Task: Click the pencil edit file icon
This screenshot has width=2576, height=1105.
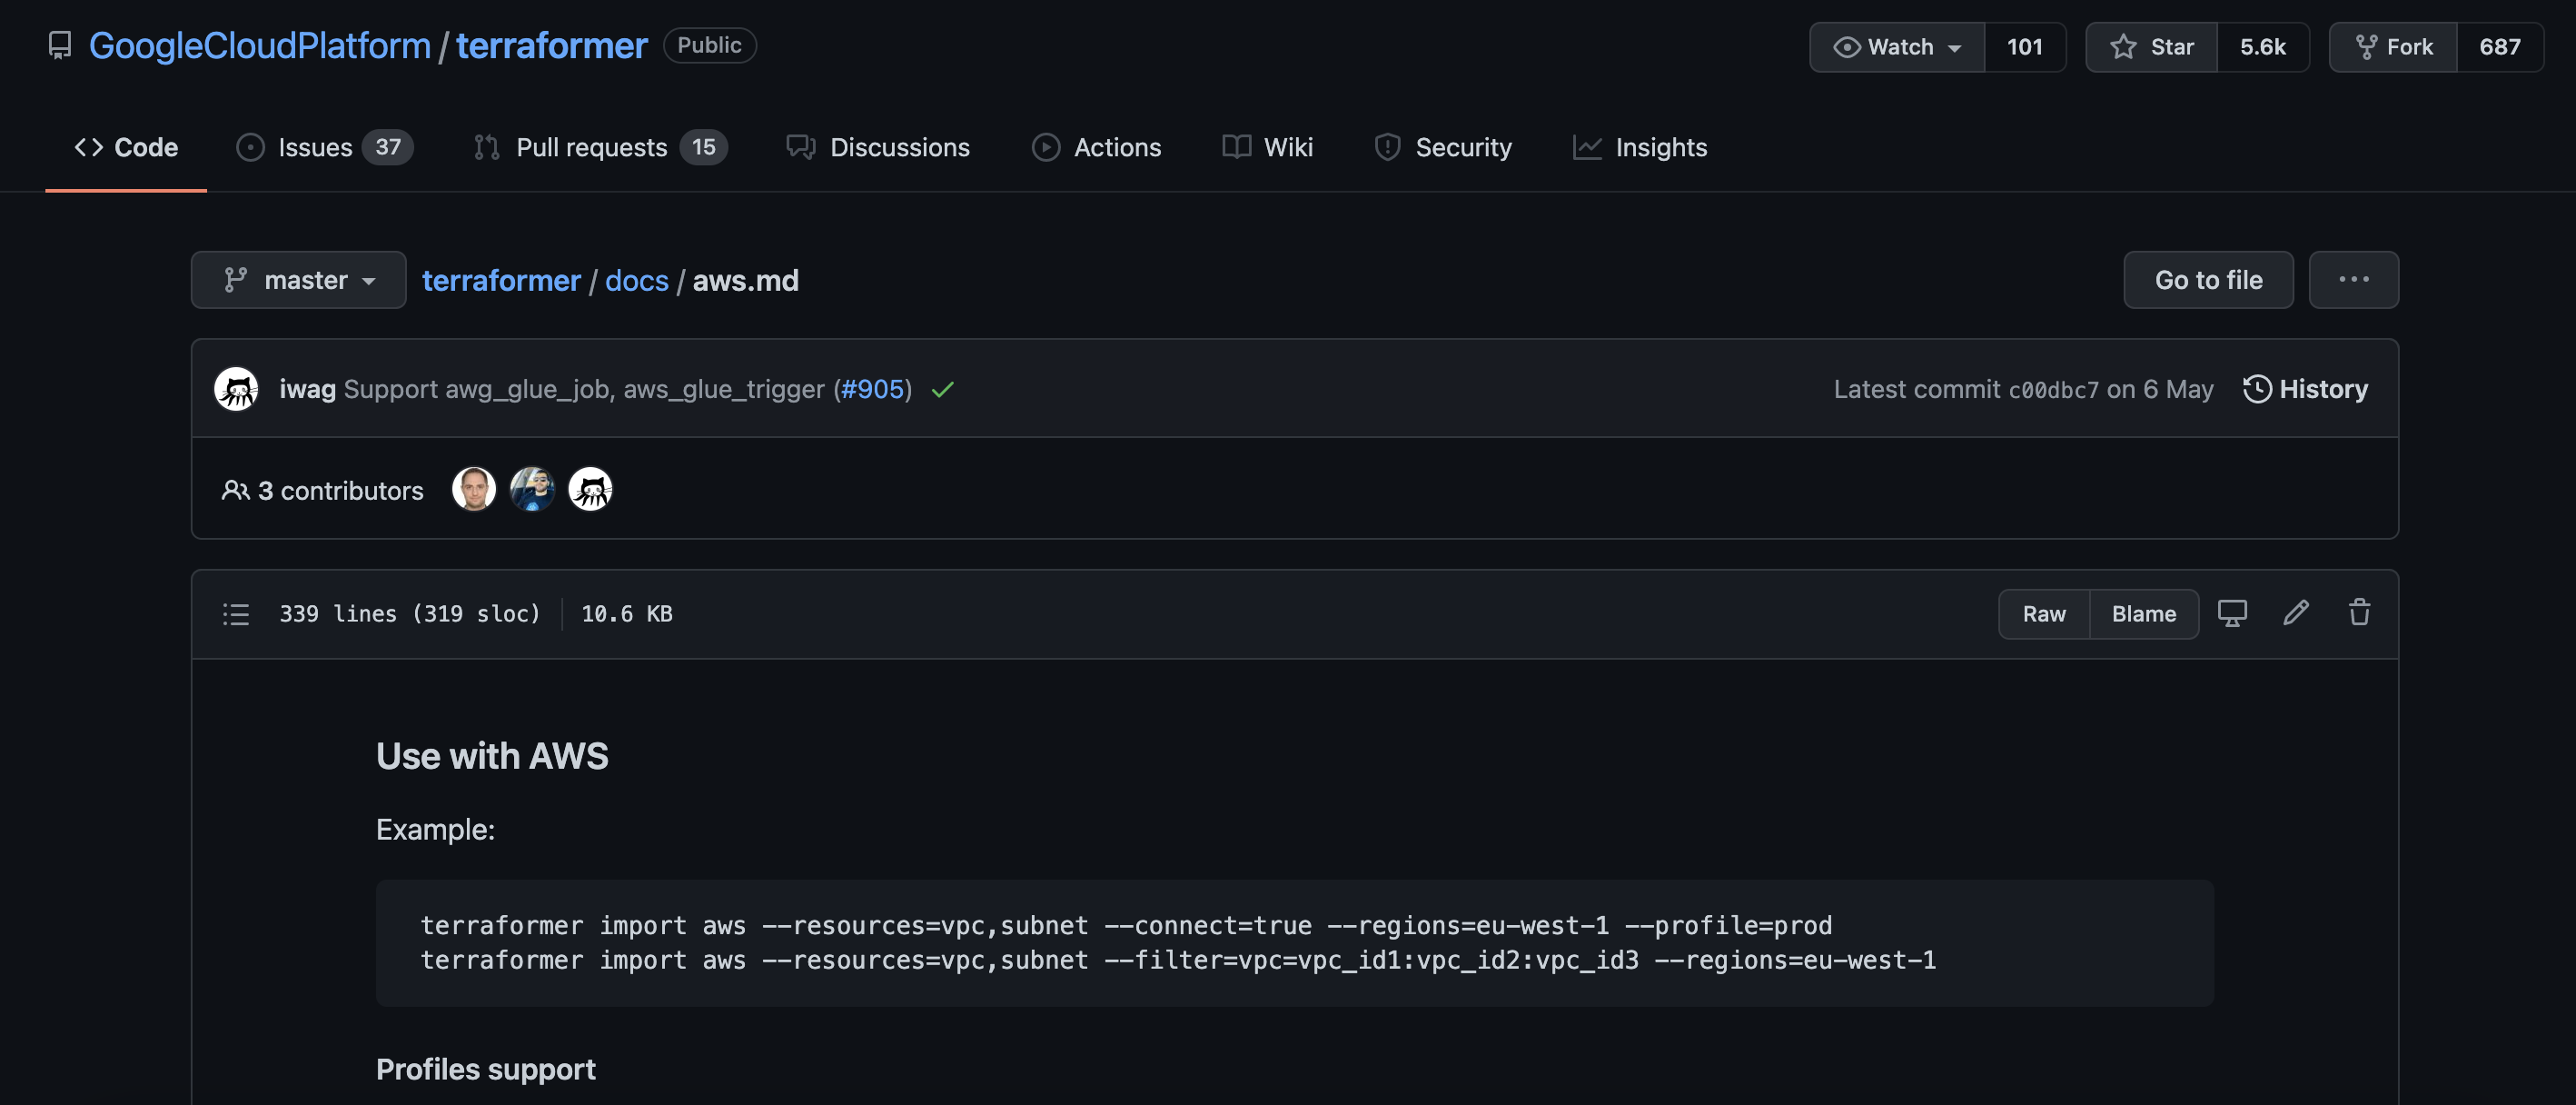Action: pyautogui.click(x=2296, y=613)
